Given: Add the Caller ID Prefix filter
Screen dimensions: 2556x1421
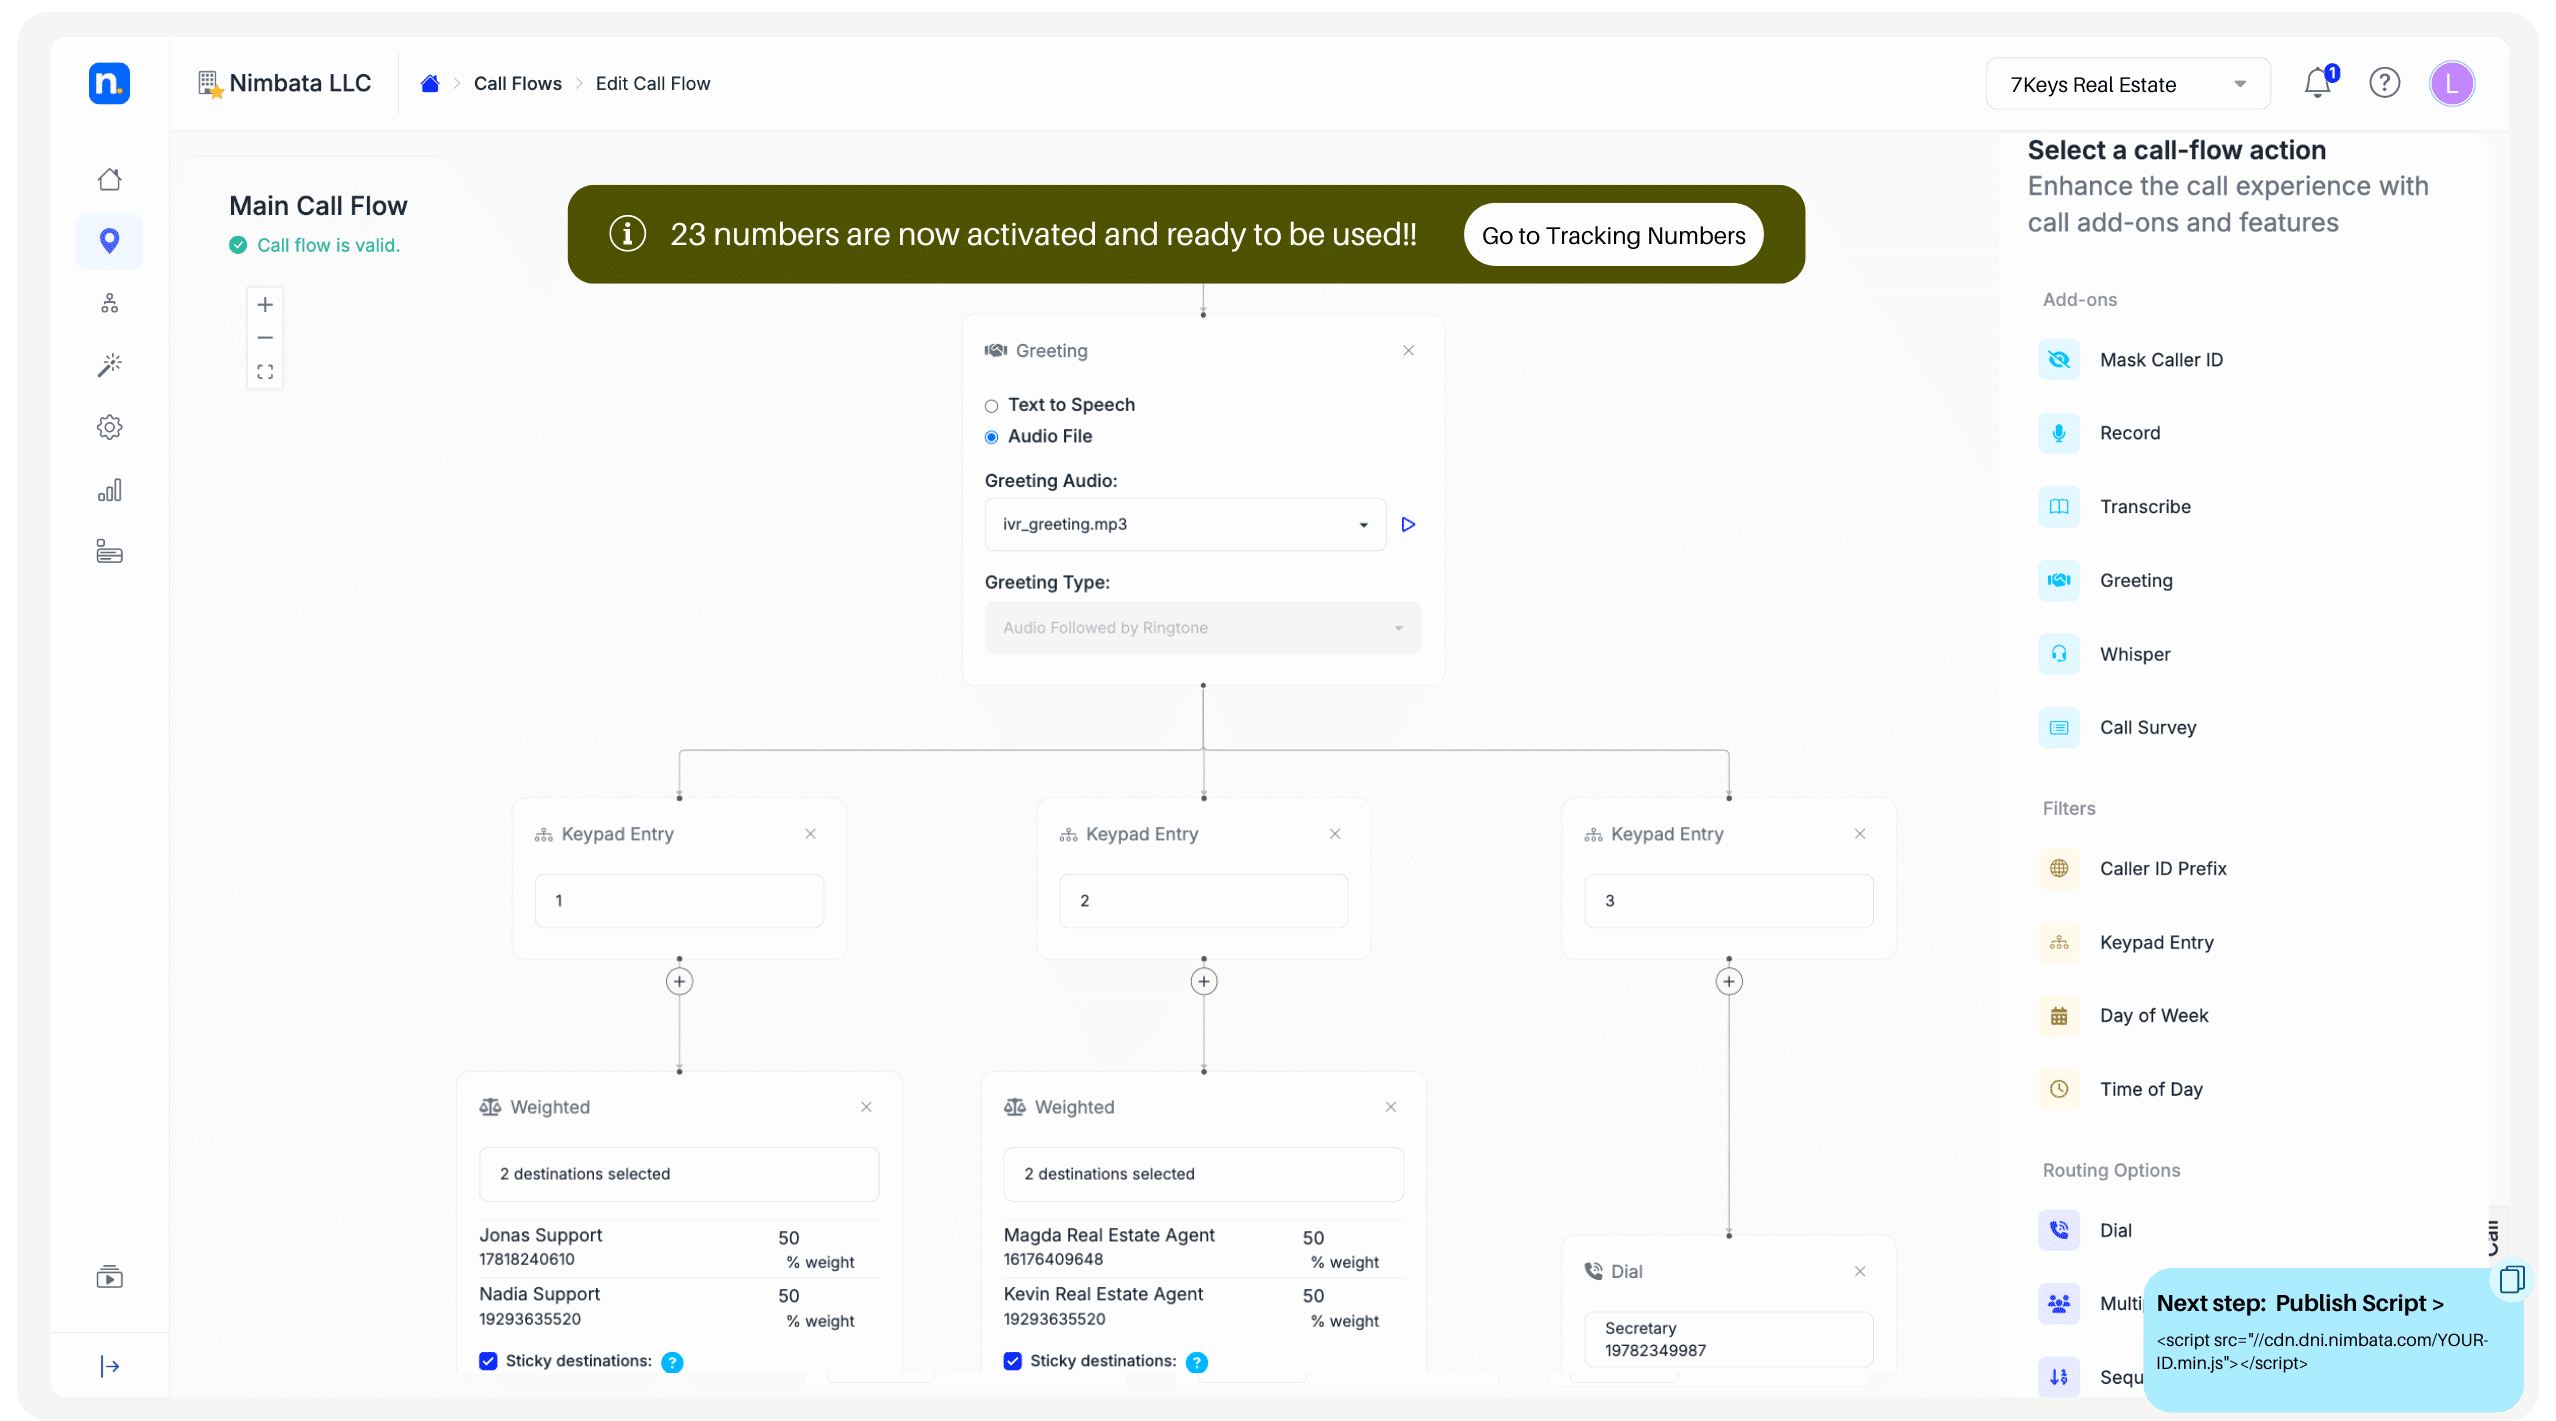Looking at the screenshot, I should 2133,869.
